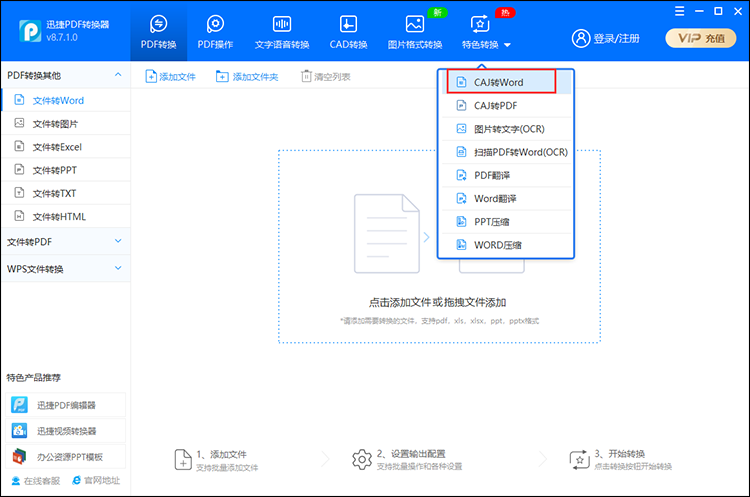
Task: Open the hamburger main menu icon
Action: [679, 11]
